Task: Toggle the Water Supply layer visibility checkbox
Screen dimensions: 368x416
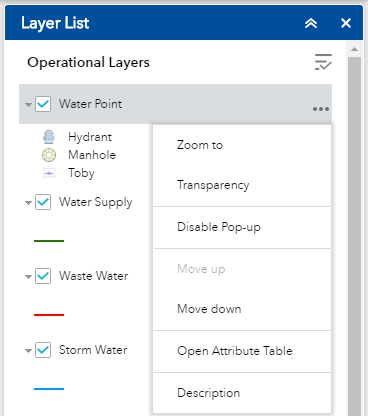Action: pos(43,202)
